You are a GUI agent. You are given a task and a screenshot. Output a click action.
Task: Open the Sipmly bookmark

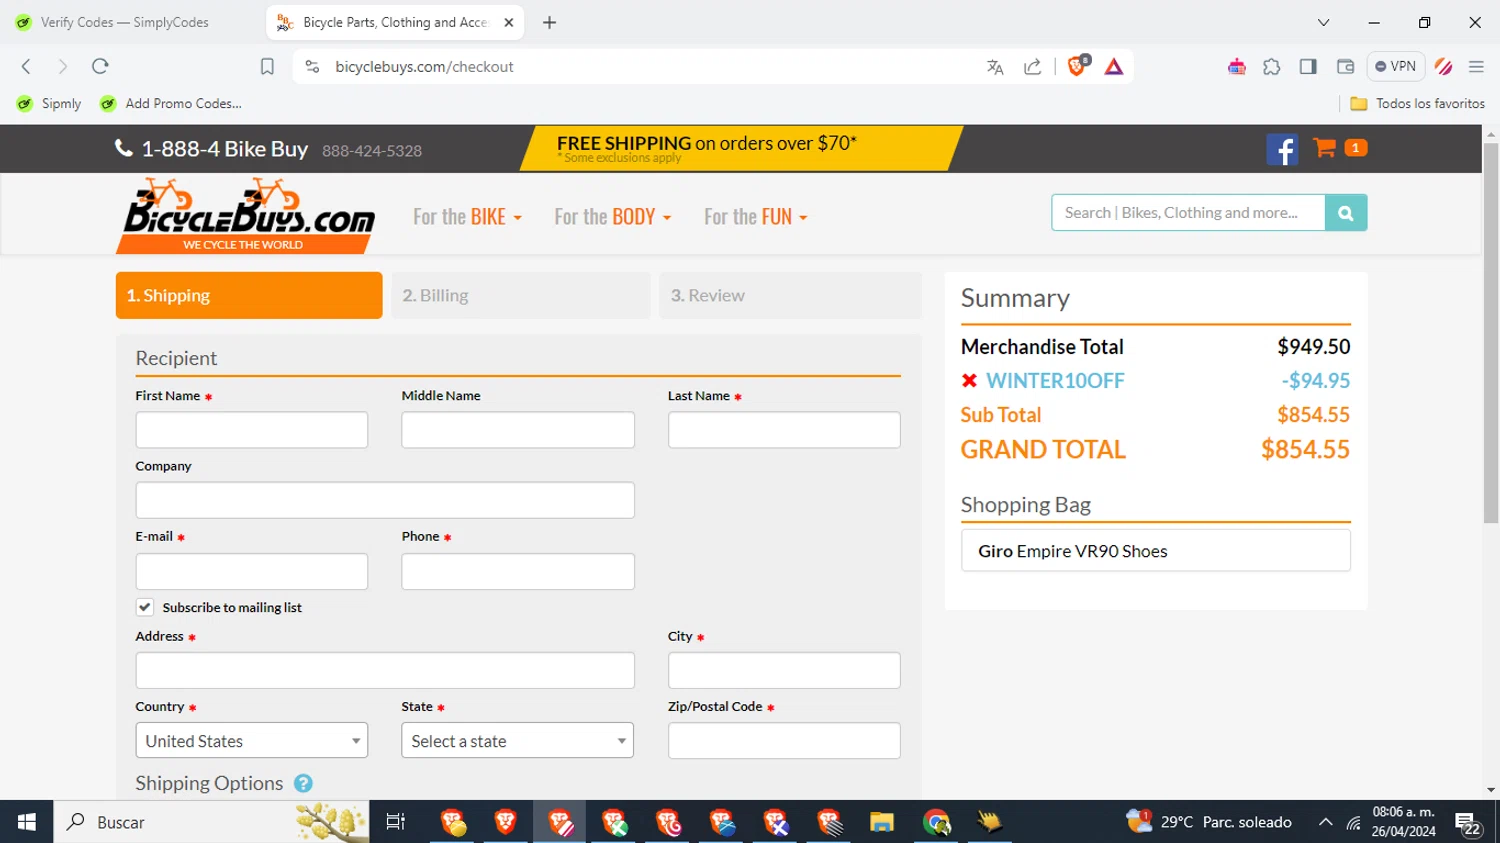tap(50, 103)
